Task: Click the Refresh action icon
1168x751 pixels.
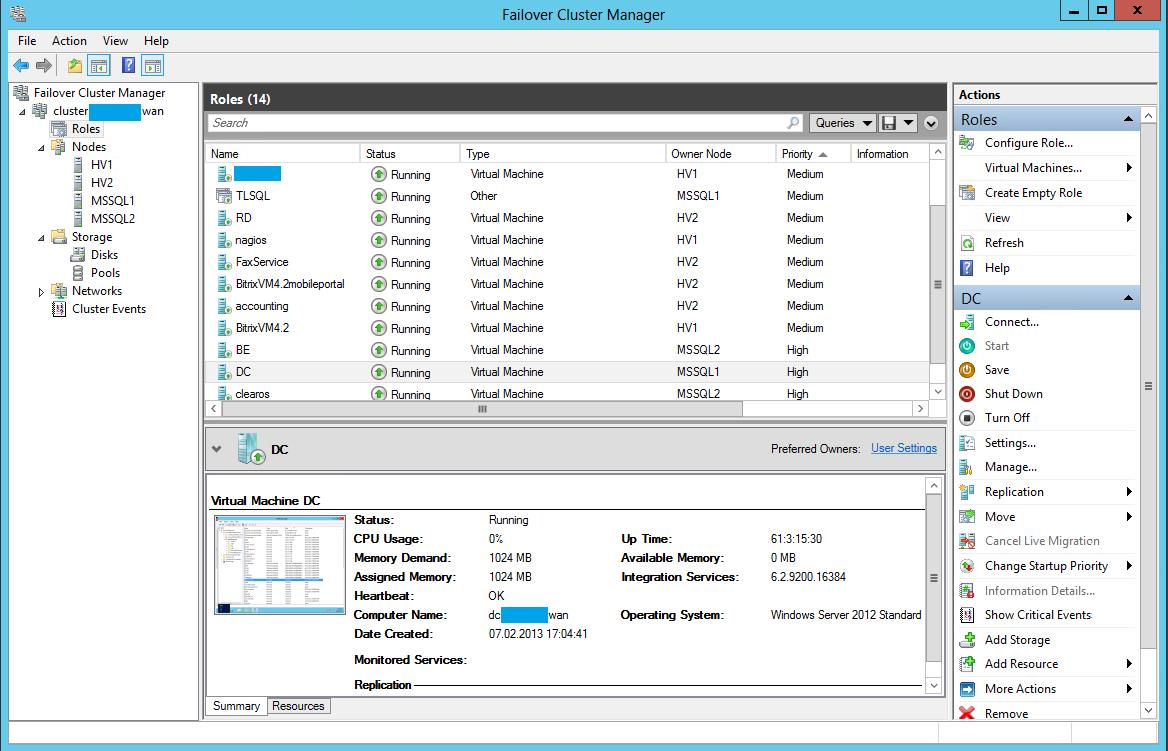Action: pyautogui.click(x=967, y=243)
